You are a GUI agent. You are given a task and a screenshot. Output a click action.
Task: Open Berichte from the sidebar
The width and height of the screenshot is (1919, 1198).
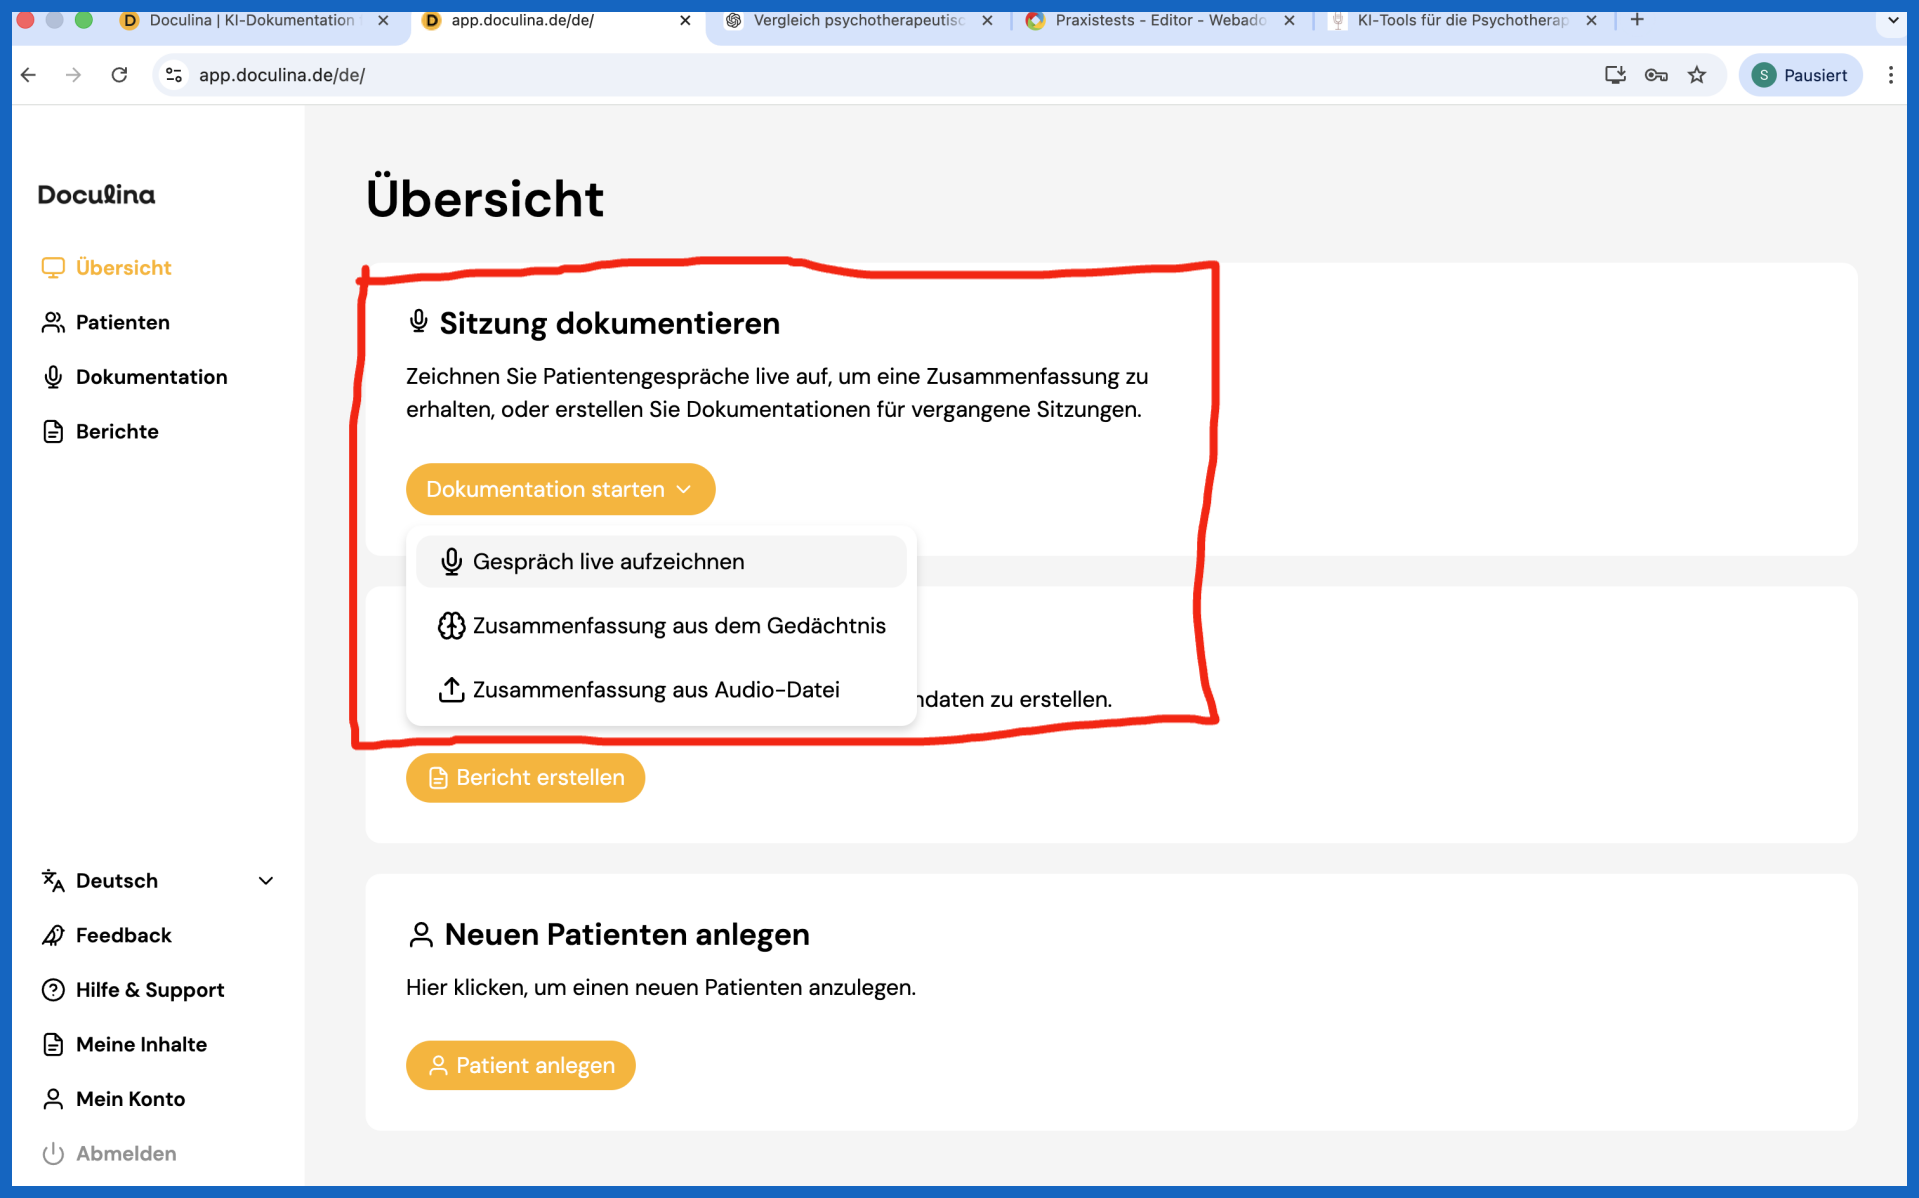(100, 431)
